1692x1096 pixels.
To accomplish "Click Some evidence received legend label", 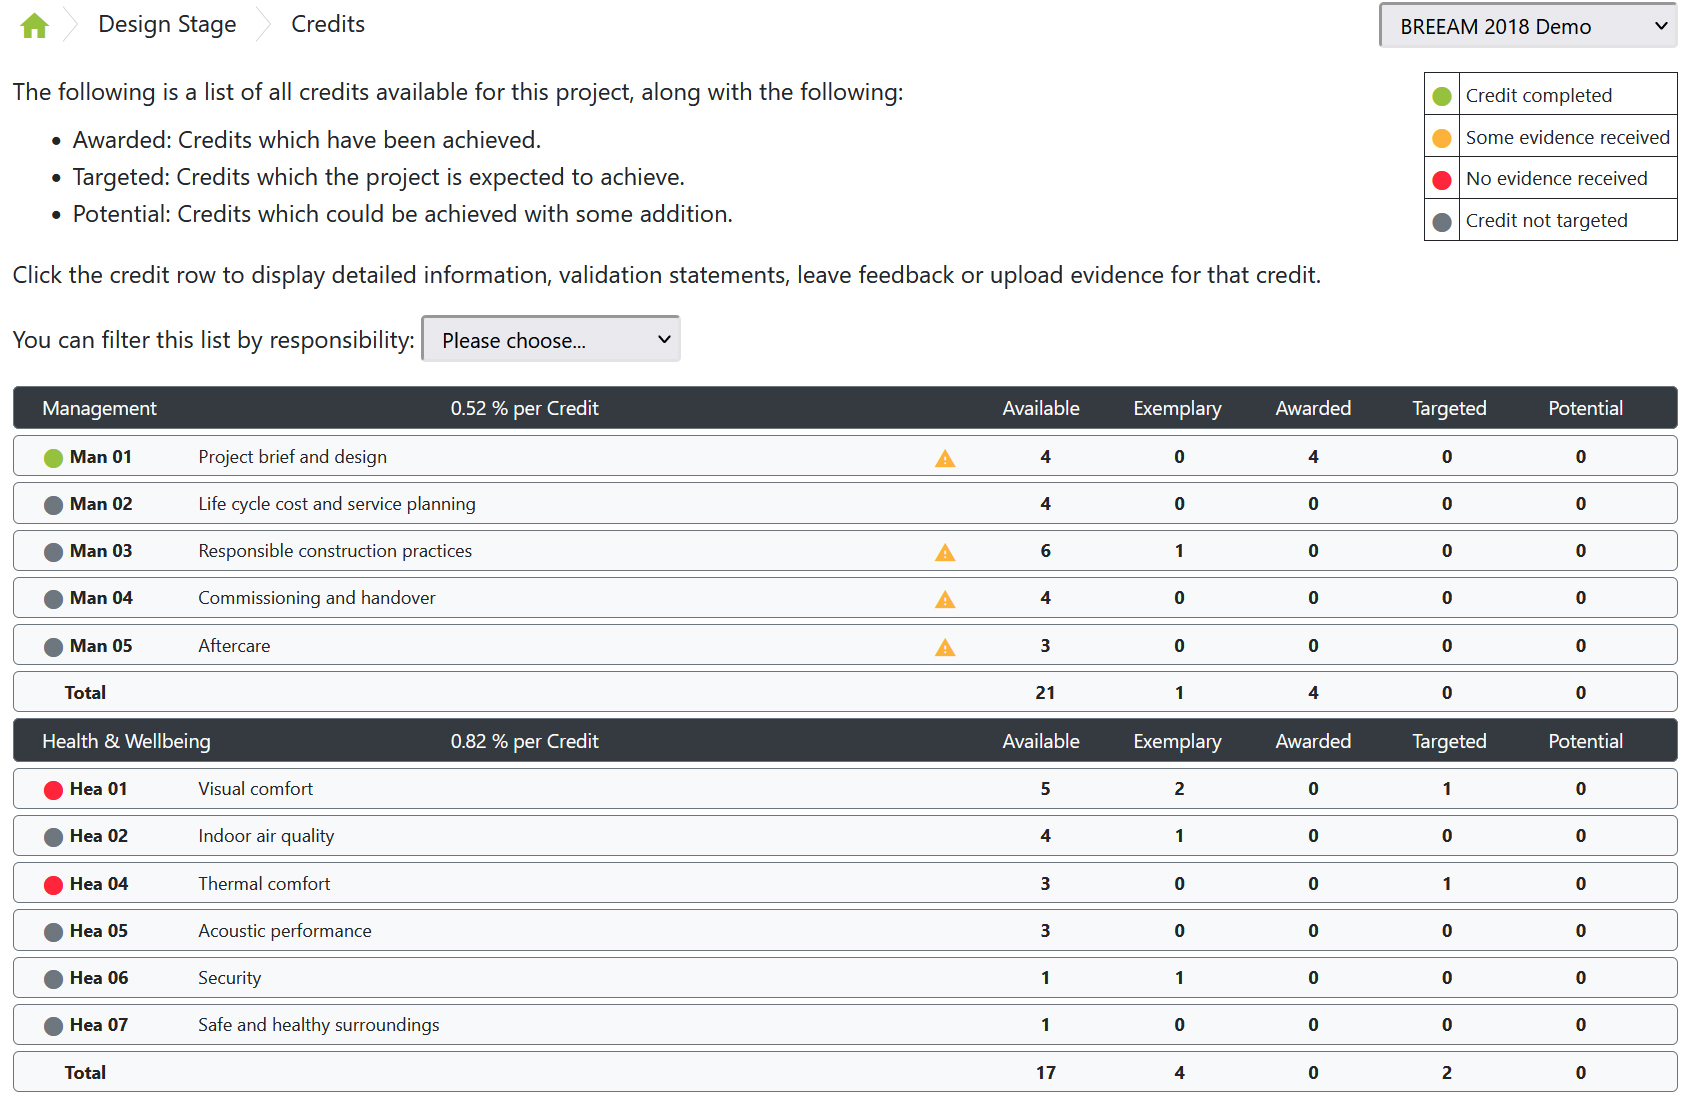I will click(1567, 137).
